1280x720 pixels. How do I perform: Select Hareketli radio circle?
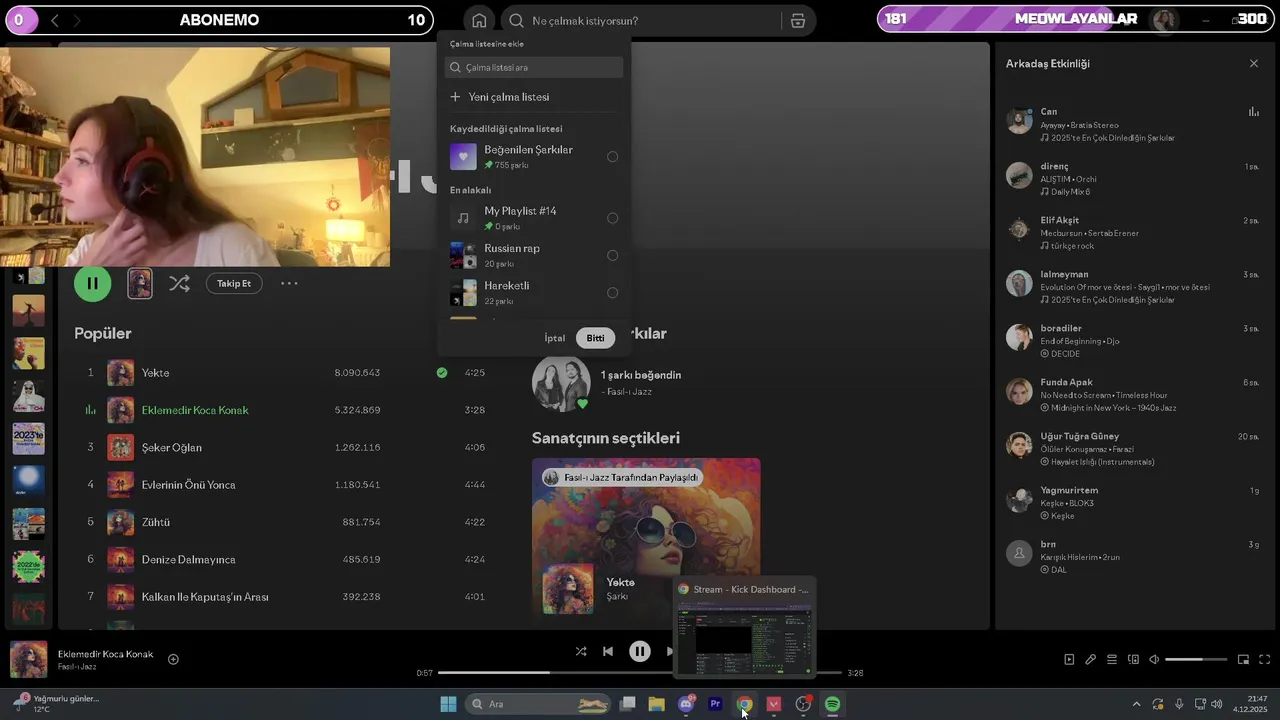tap(612, 292)
